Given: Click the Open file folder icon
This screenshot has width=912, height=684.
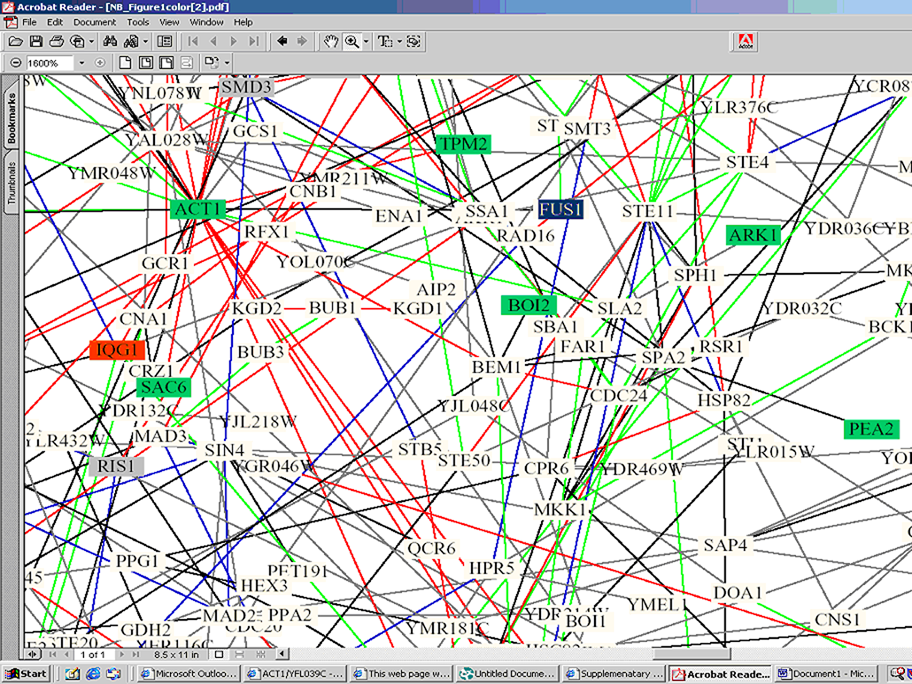Looking at the screenshot, I should pos(15,42).
